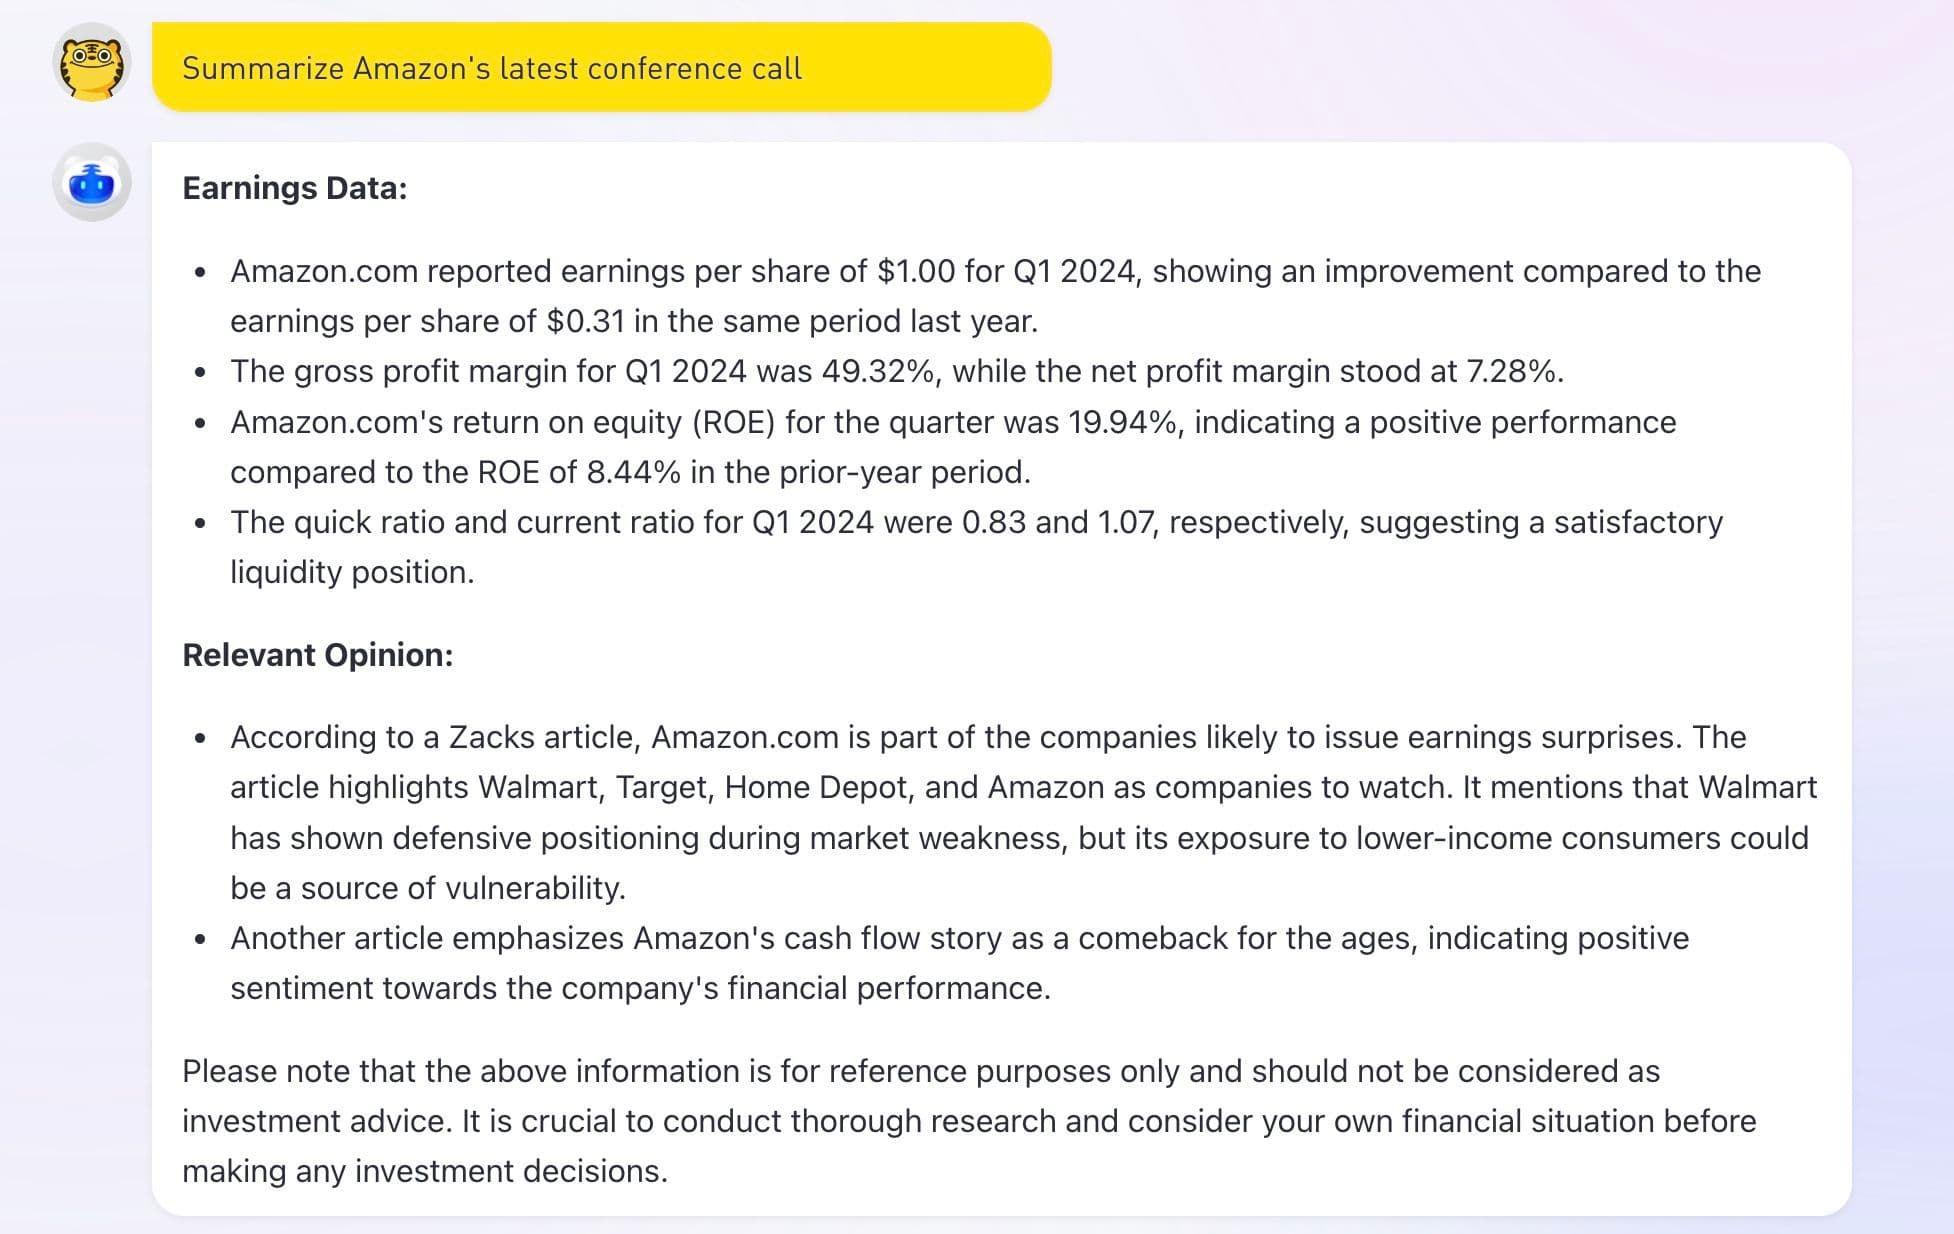Click the "$0.31 in the same period" line
This screenshot has height=1234, width=1954.
tap(634, 322)
